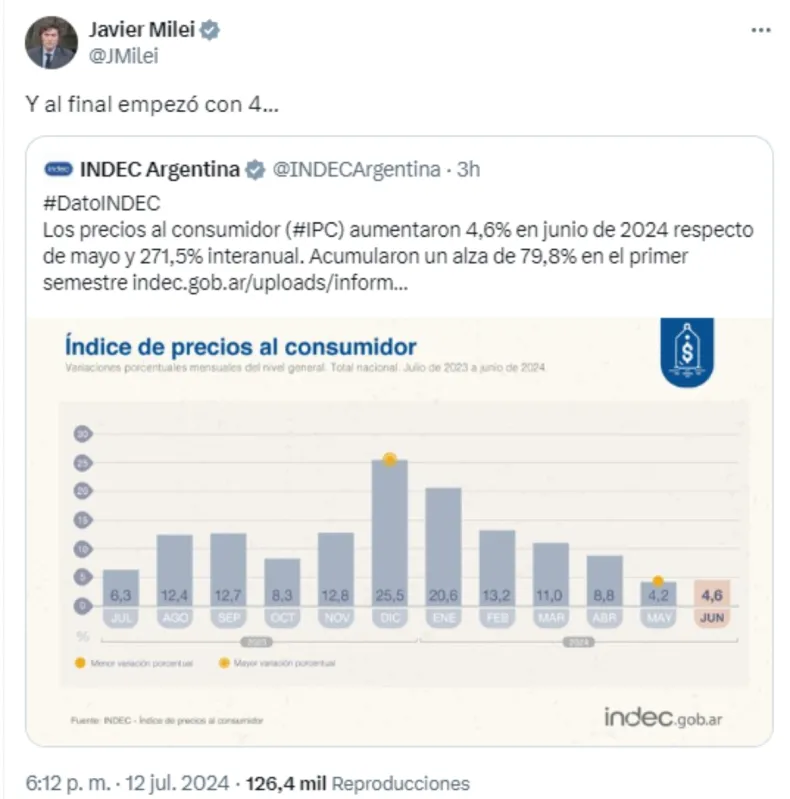This screenshot has height=799, width=790.
Task: Click the orange dot atop the DIC bar
Action: coord(390,459)
